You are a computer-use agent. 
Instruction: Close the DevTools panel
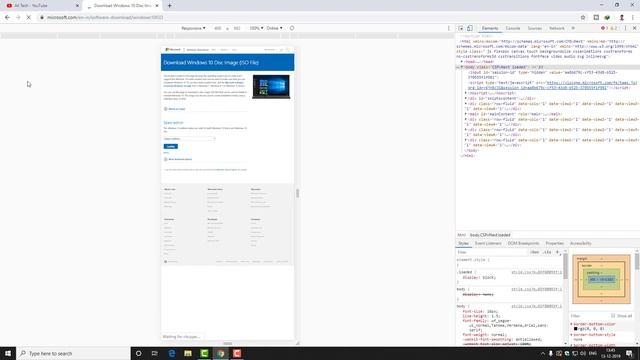click(634, 28)
